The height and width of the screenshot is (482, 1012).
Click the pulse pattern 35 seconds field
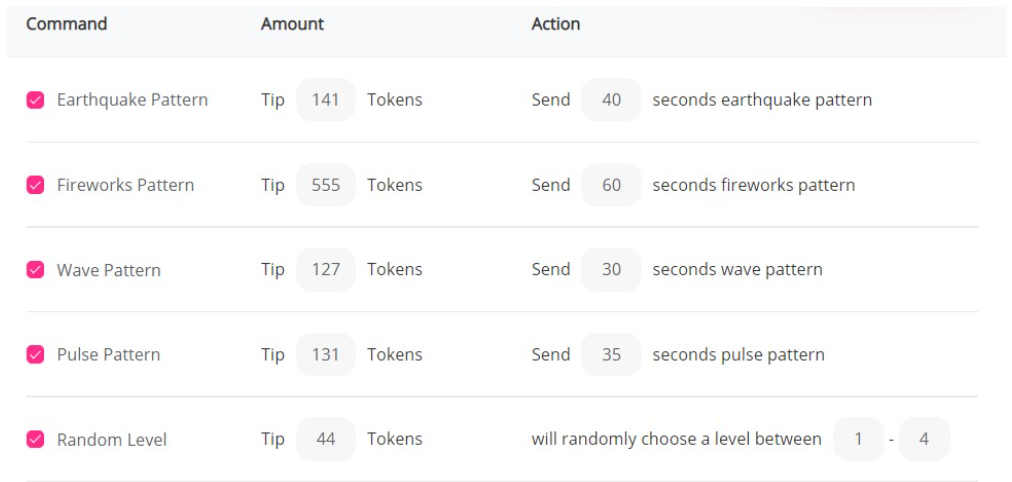pos(611,354)
